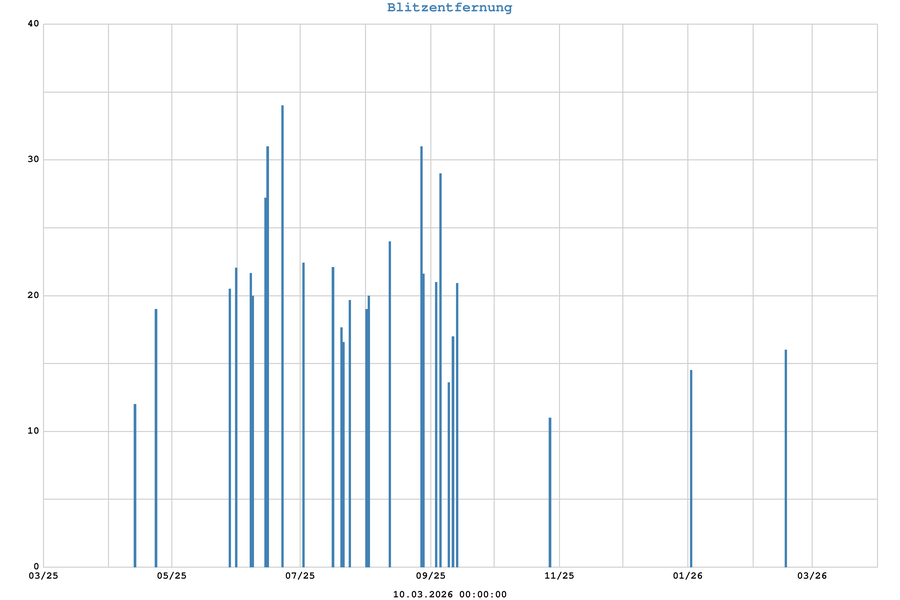
Task: Click the bar at 24 in August
Action: (x=390, y=404)
